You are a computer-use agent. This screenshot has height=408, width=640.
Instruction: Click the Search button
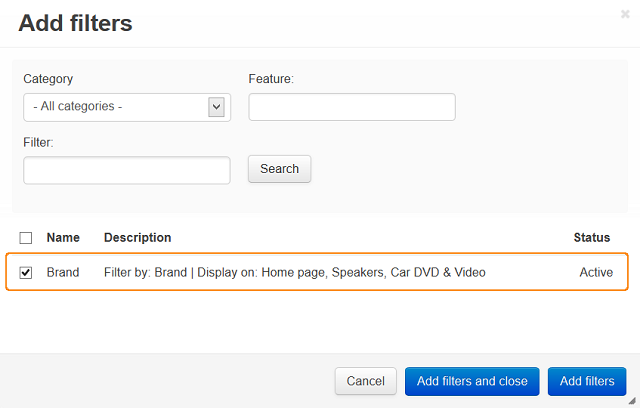pos(280,169)
